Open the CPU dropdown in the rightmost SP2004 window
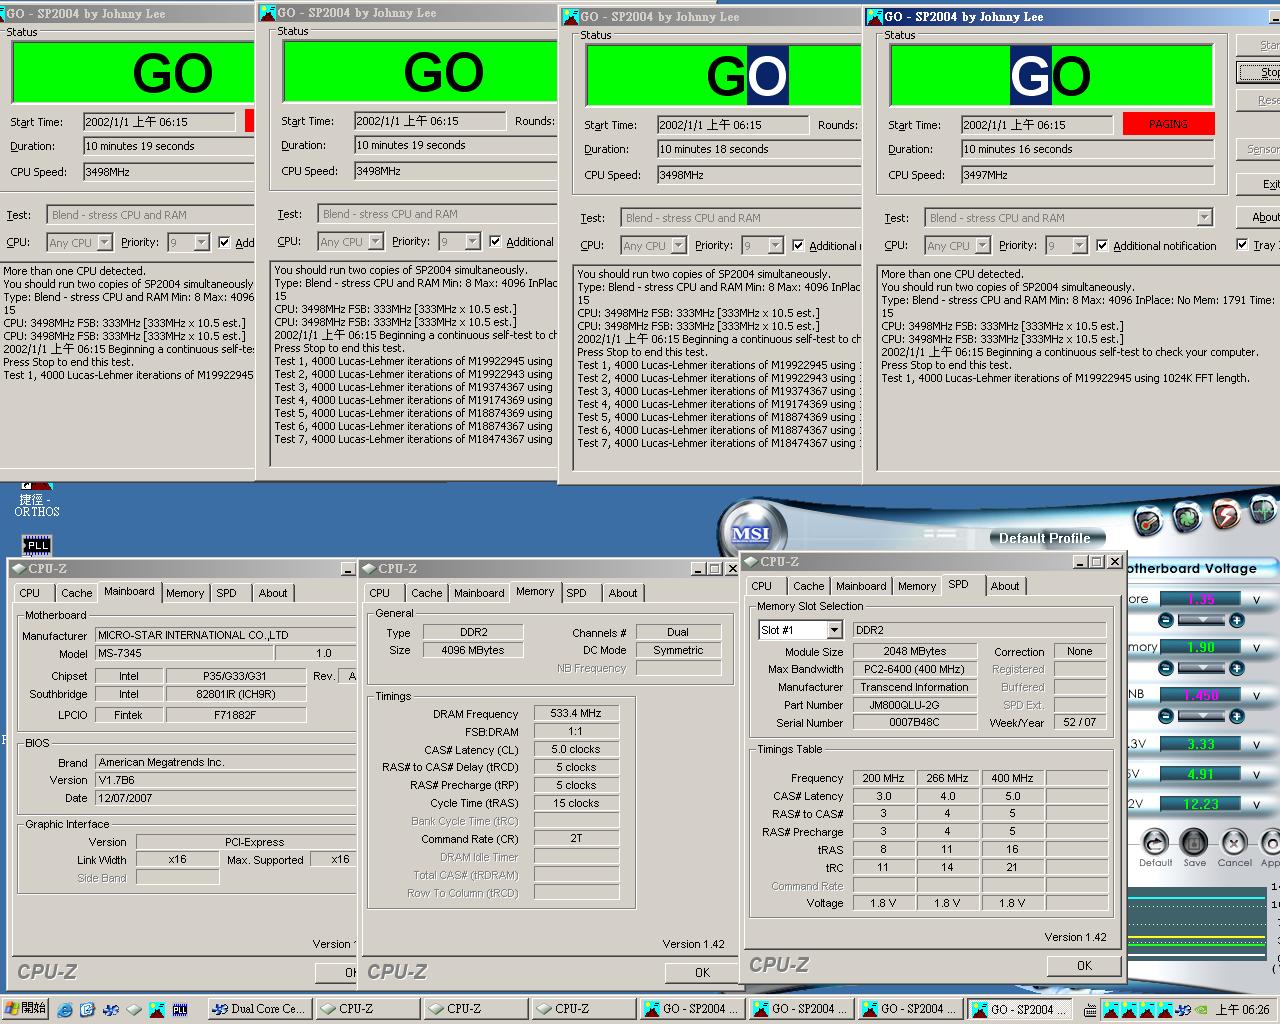Screen dimensions: 1280x1024 tap(981, 245)
